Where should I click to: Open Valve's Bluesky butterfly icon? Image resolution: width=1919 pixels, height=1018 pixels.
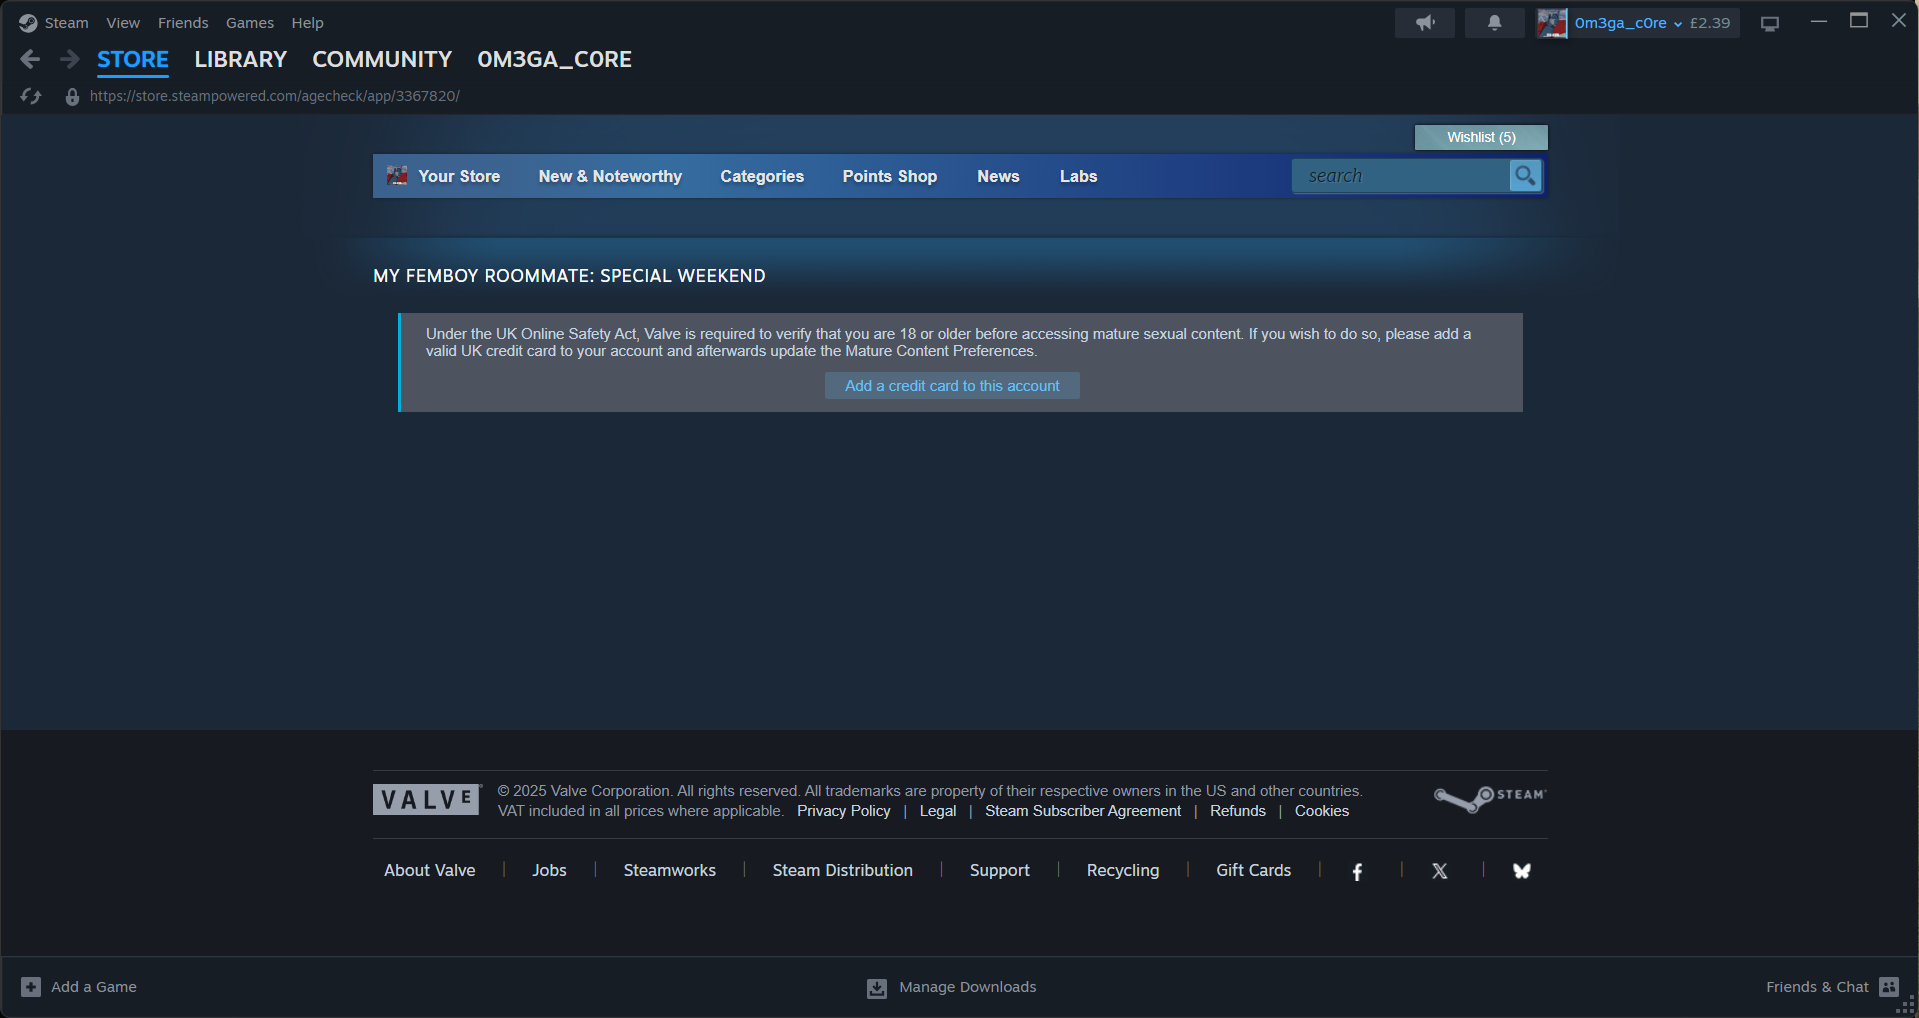point(1522,872)
